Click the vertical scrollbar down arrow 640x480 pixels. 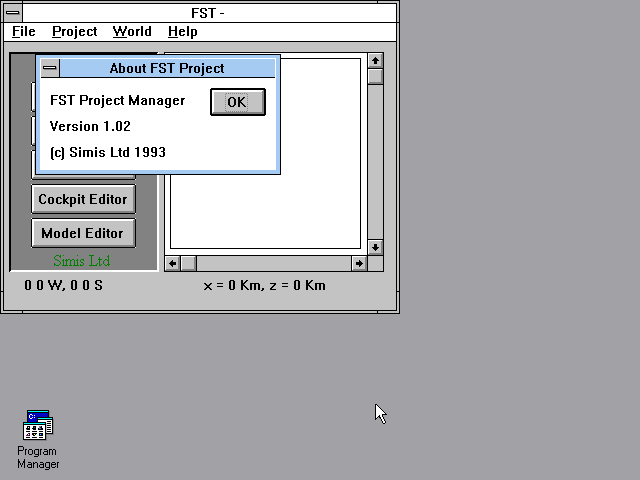(x=375, y=246)
